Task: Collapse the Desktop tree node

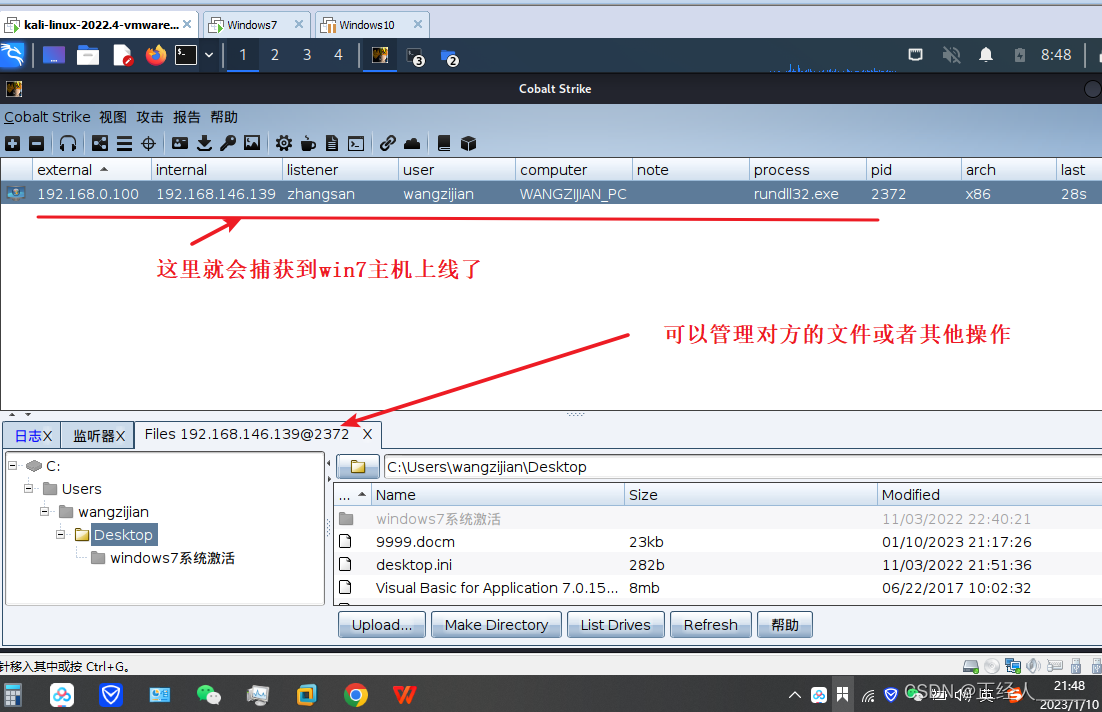Action: pos(60,535)
